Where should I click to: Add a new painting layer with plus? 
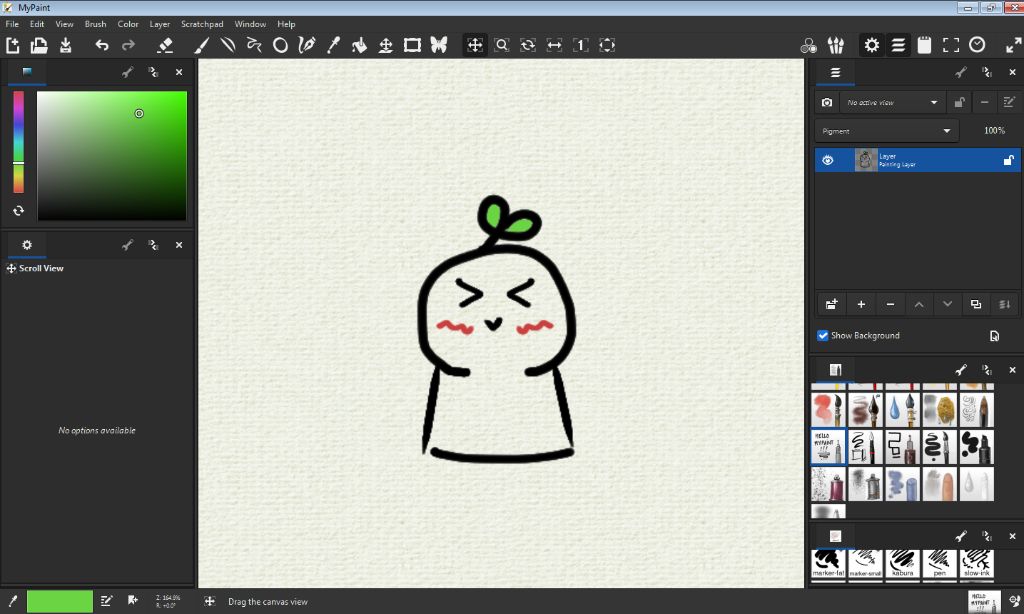coord(861,304)
